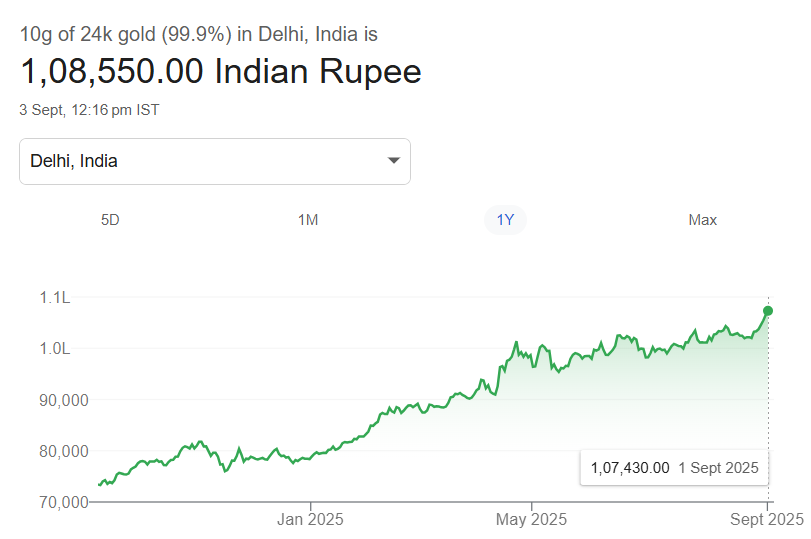
Task: Click the 1.0L y-axis label
Action: point(54,348)
